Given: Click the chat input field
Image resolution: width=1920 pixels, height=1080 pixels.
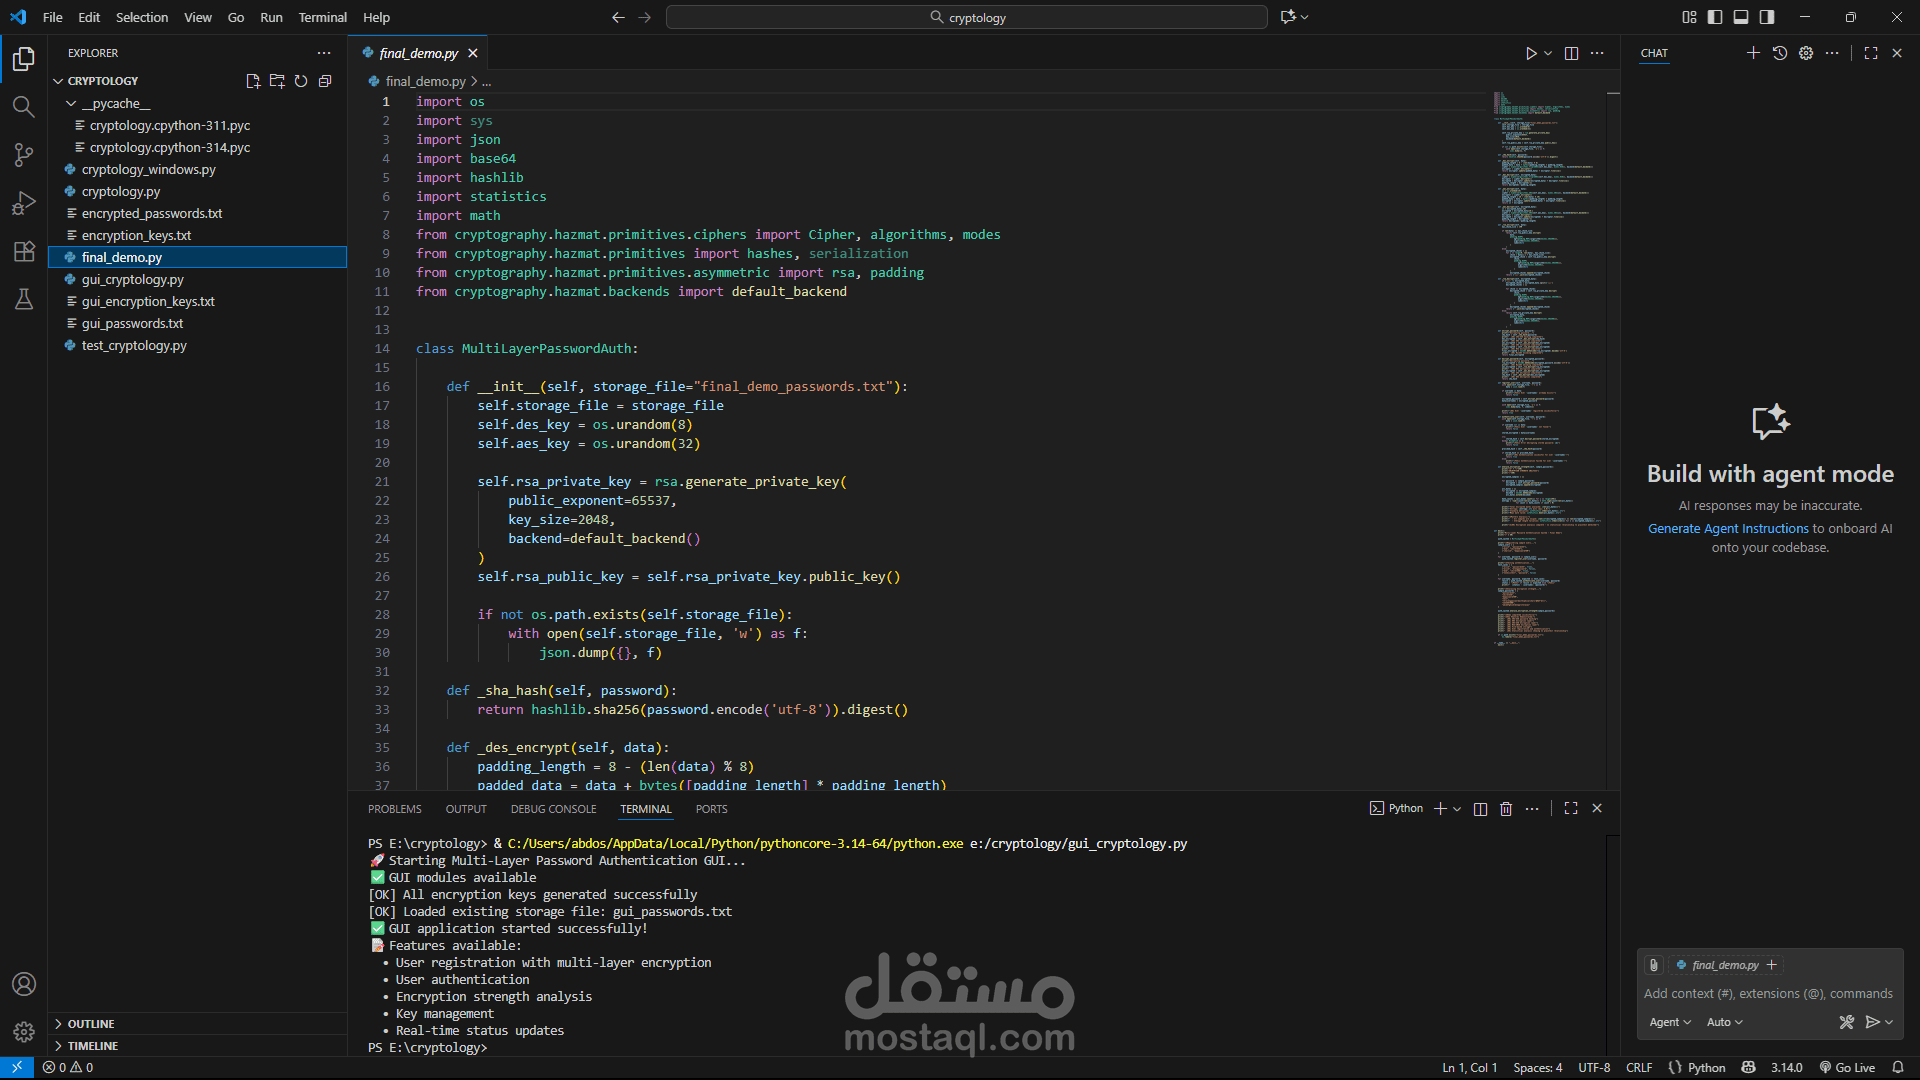Looking at the screenshot, I should [1767, 993].
